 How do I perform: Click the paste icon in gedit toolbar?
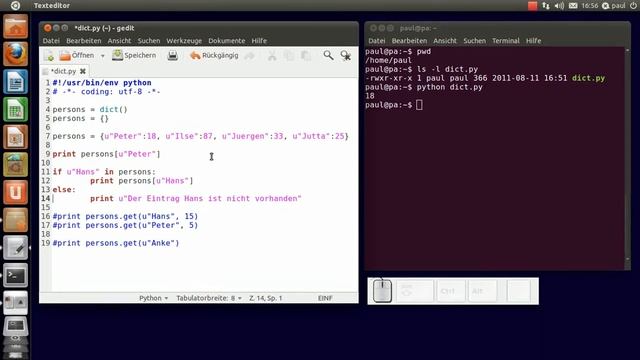[306, 56]
